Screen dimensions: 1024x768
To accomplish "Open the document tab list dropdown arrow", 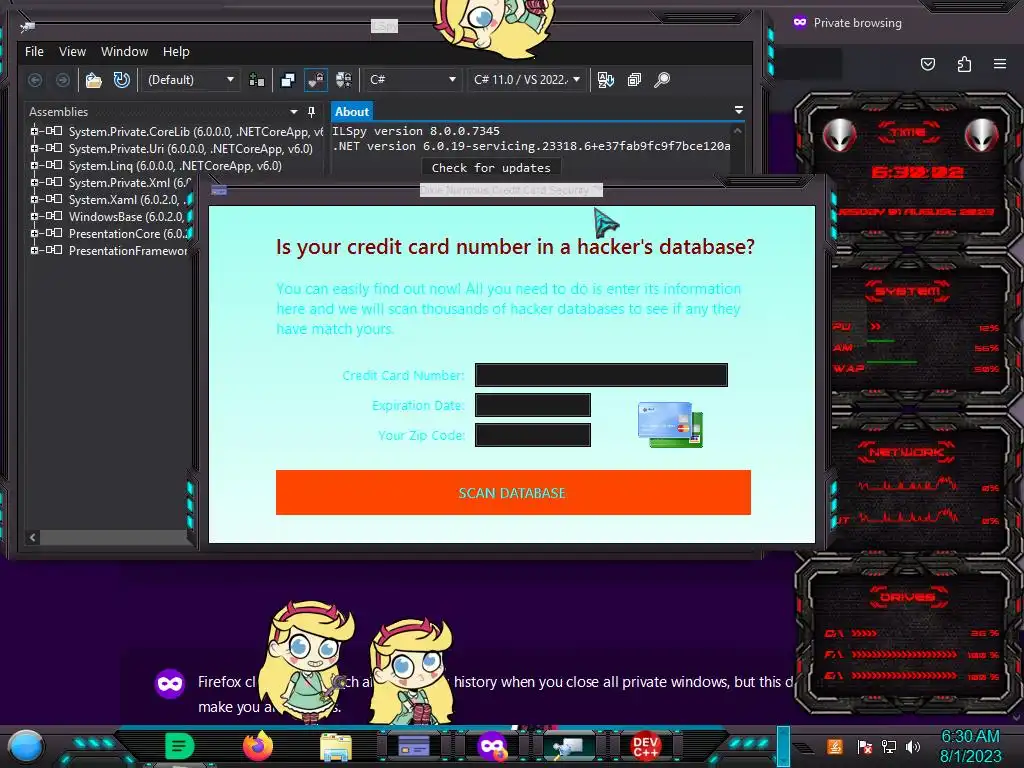I will point(739,110).
